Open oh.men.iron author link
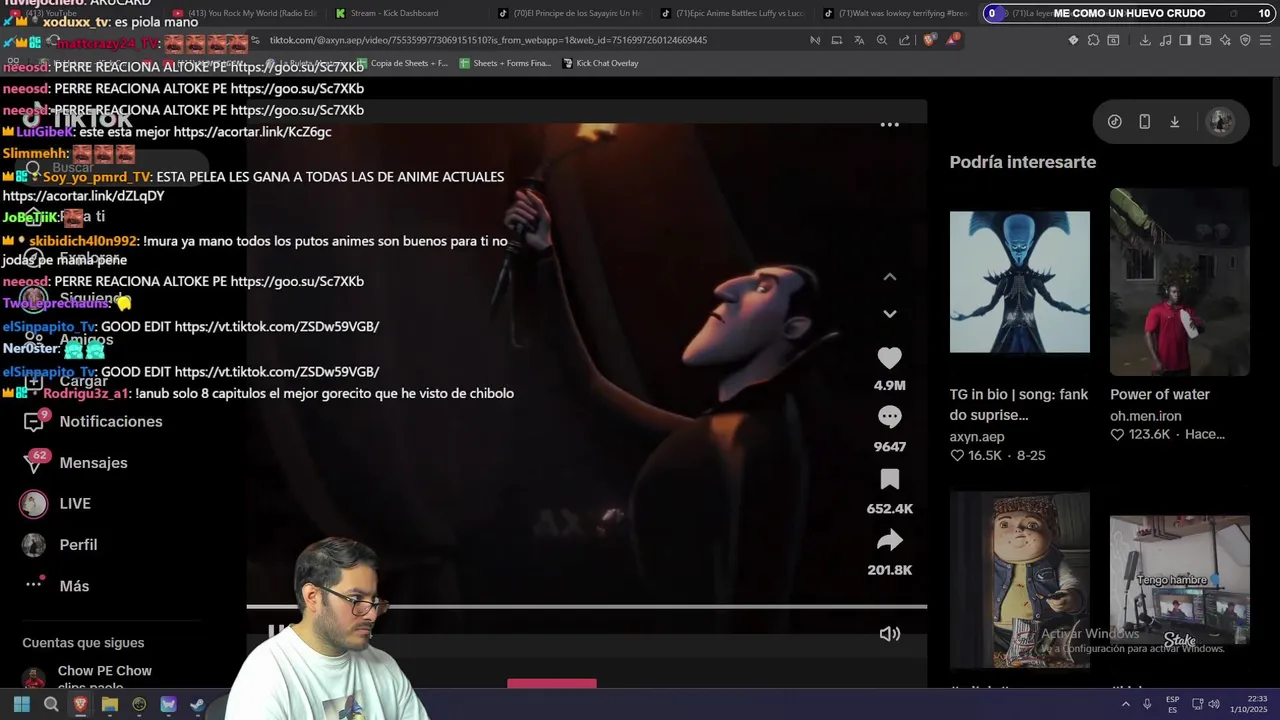1280x720 pixels. [x=1146, y=416]
